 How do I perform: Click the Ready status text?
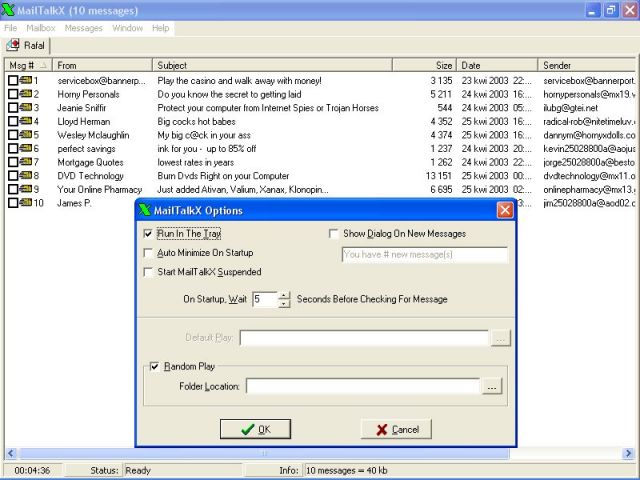pyautogui.click(x=138, y=470)
